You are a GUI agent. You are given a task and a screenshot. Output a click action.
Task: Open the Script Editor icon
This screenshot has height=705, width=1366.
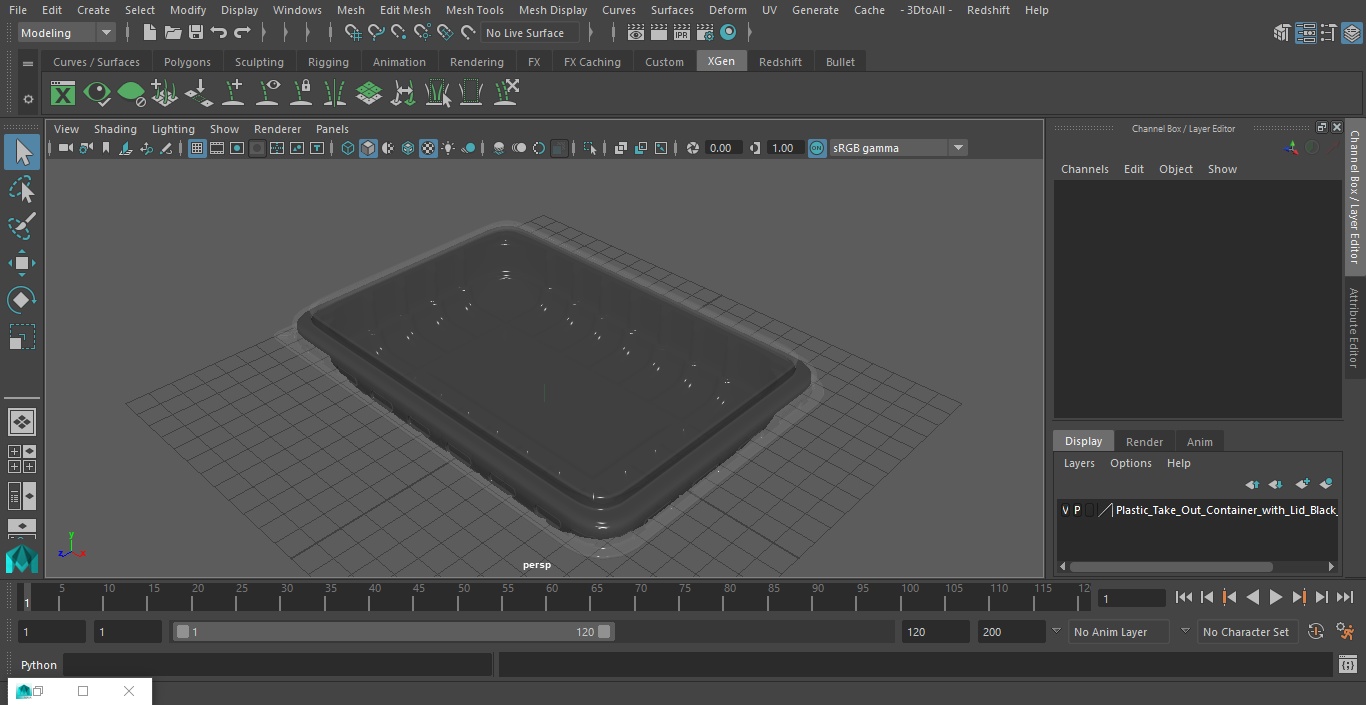[1347, 665]
